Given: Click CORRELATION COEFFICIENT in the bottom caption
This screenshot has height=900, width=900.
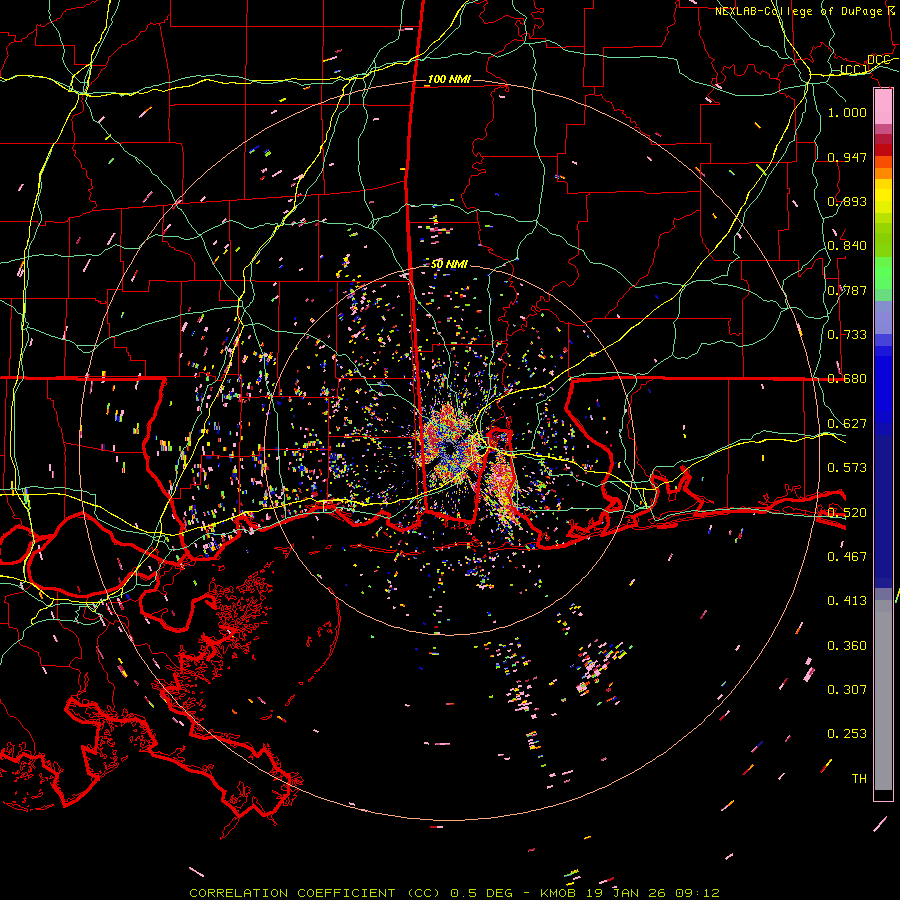Looking at the screenshot, I should [x=292, y=893].
